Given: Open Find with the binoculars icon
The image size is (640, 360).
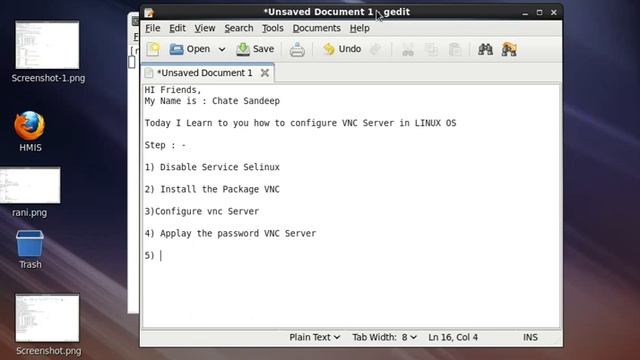Looking at the screenshot, I should click(485, 49).
